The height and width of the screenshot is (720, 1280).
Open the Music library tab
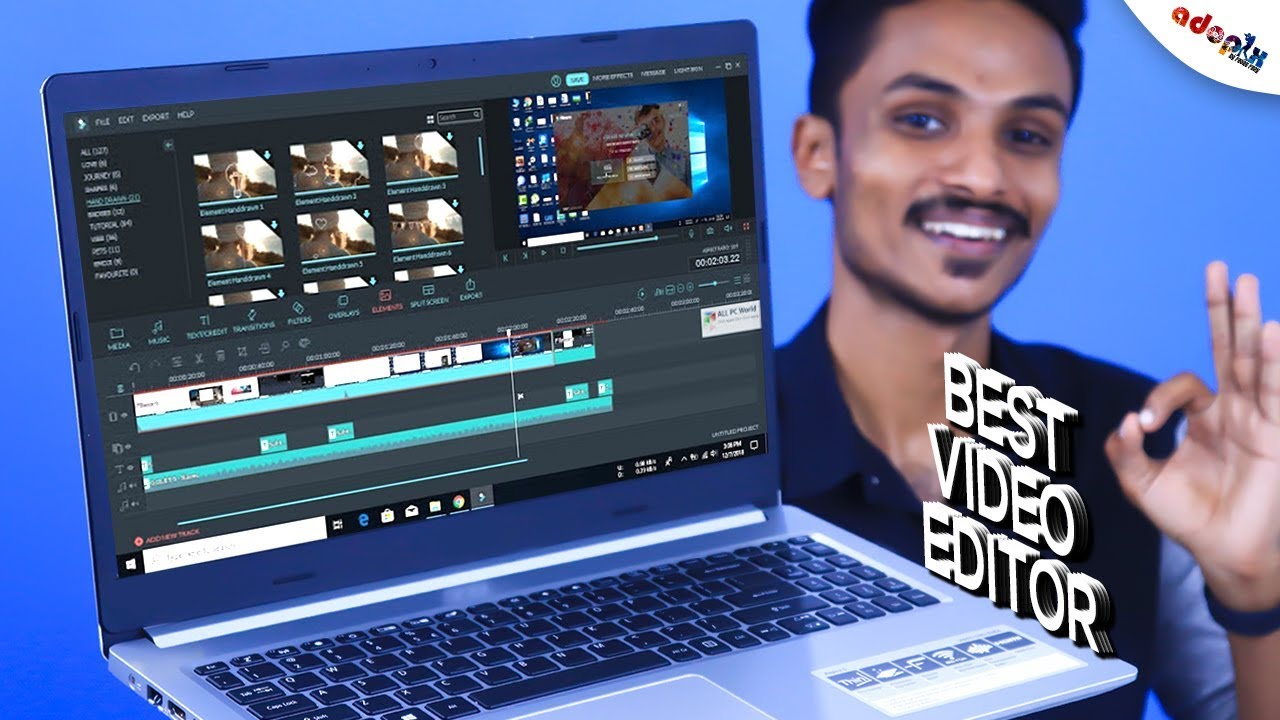point(159,332)
